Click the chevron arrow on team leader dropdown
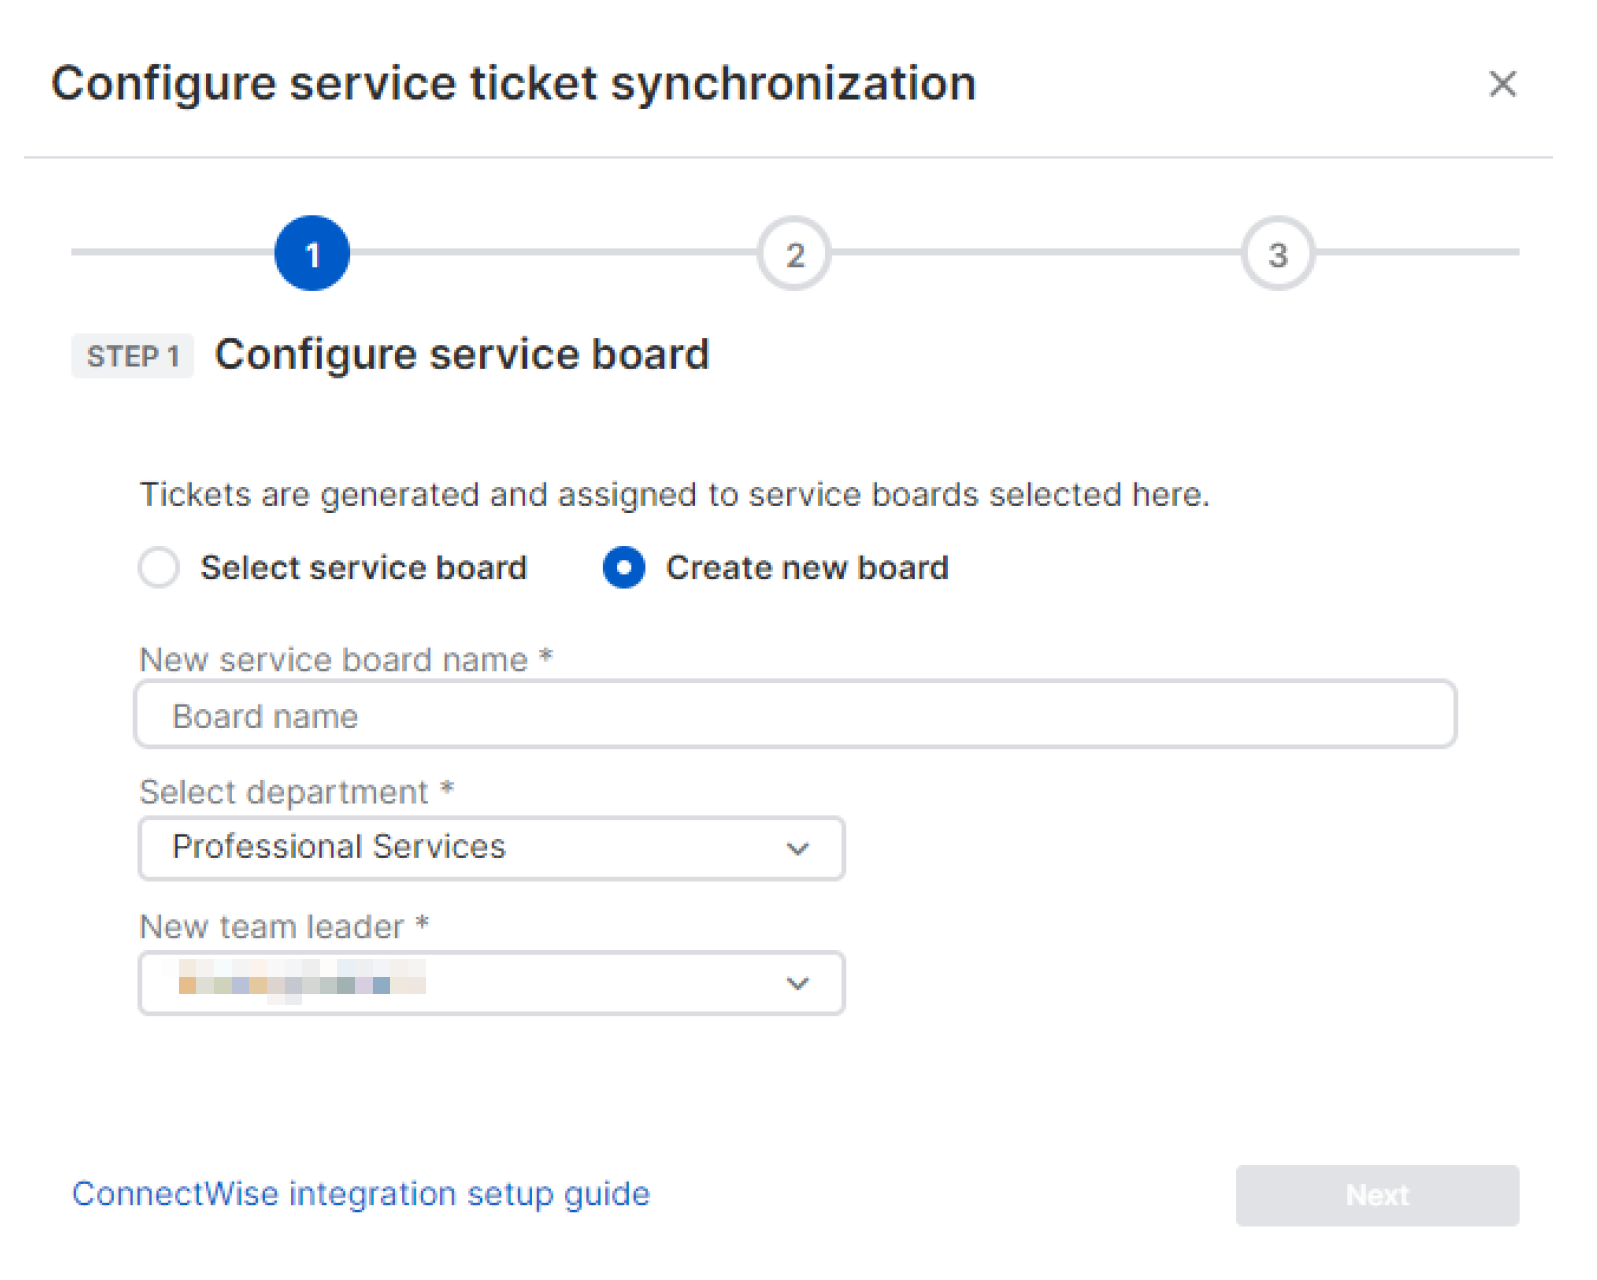 point(797,984)
